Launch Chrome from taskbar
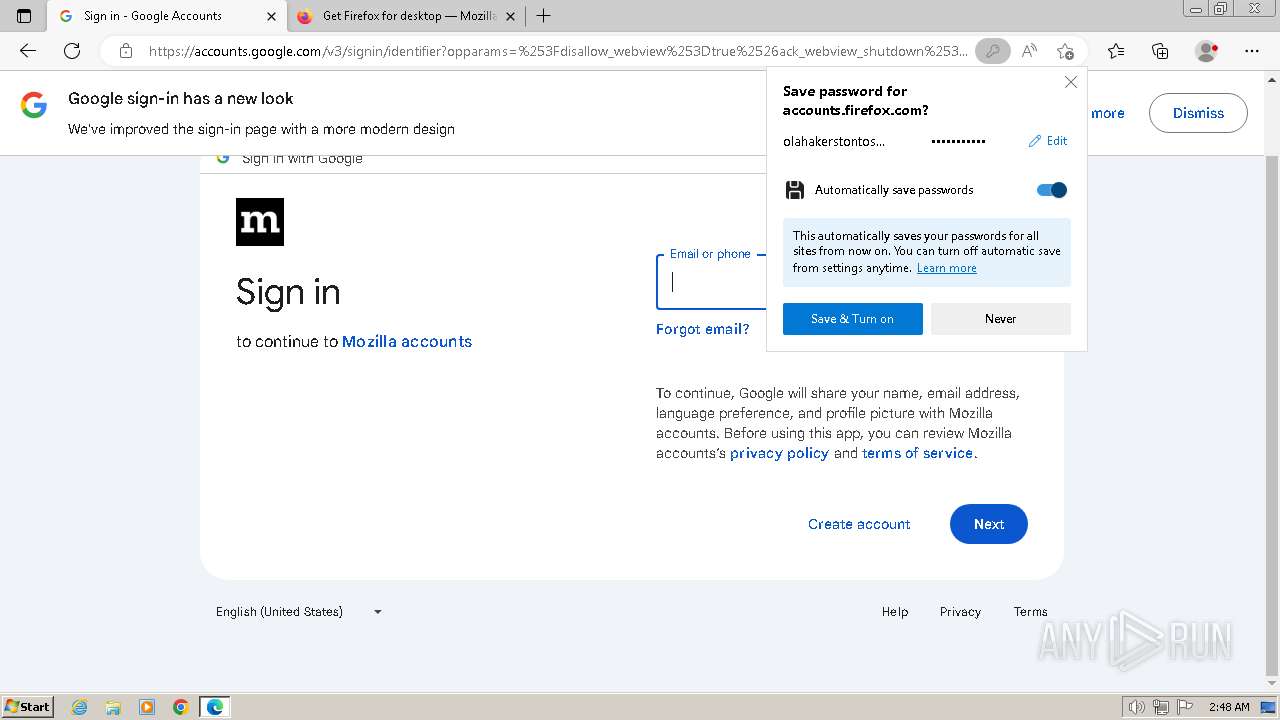1280x720 pixels. (181, 707)
